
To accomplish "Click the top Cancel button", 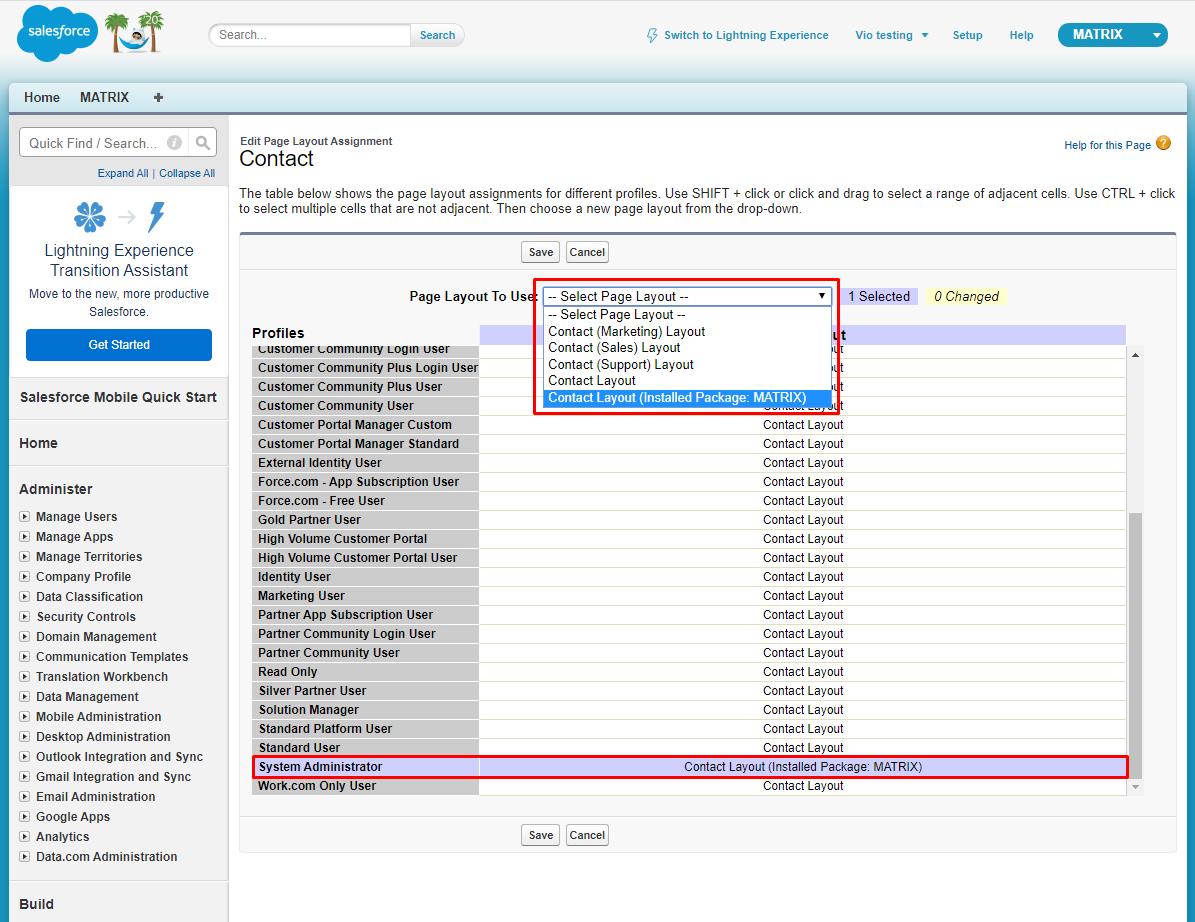I will coord(587,252).
